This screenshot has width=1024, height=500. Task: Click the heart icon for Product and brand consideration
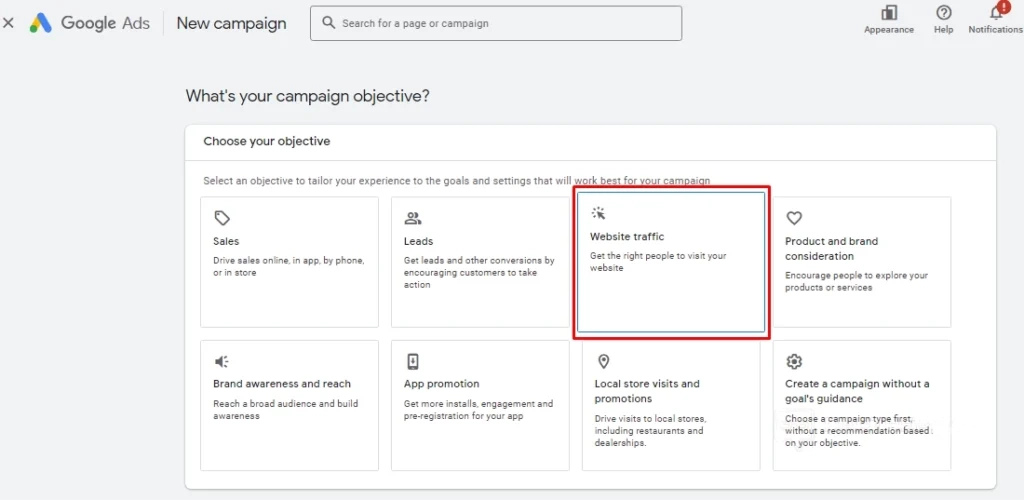tap(793, 218)
